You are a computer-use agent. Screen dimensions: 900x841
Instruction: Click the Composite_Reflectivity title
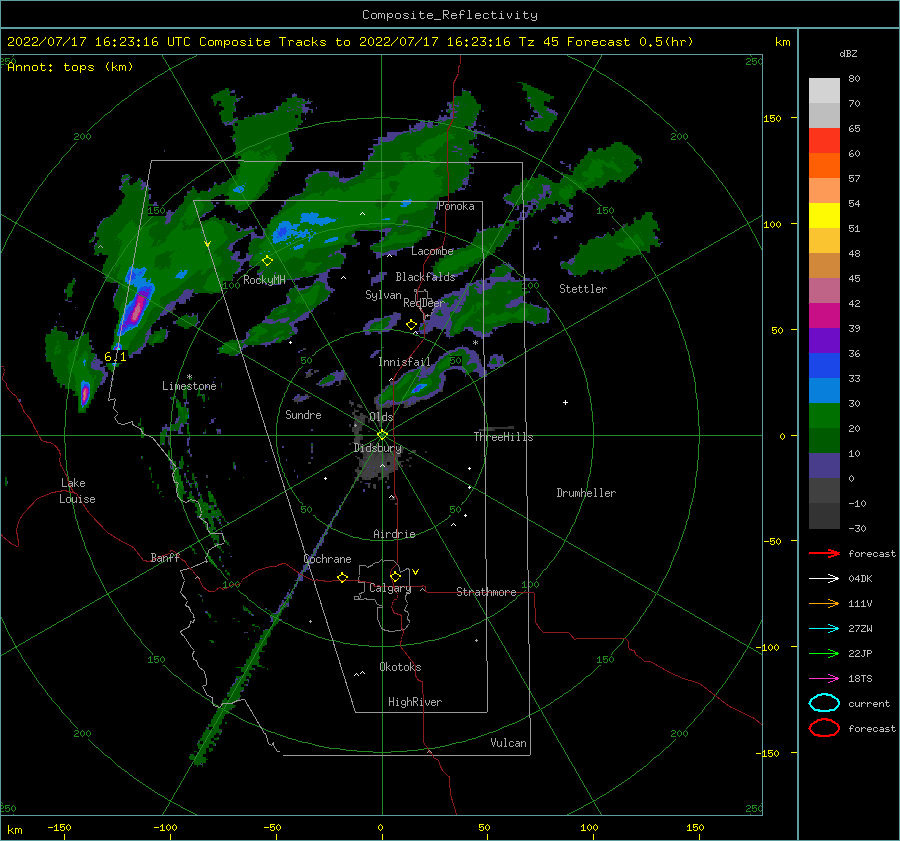(x=450, y=15)
